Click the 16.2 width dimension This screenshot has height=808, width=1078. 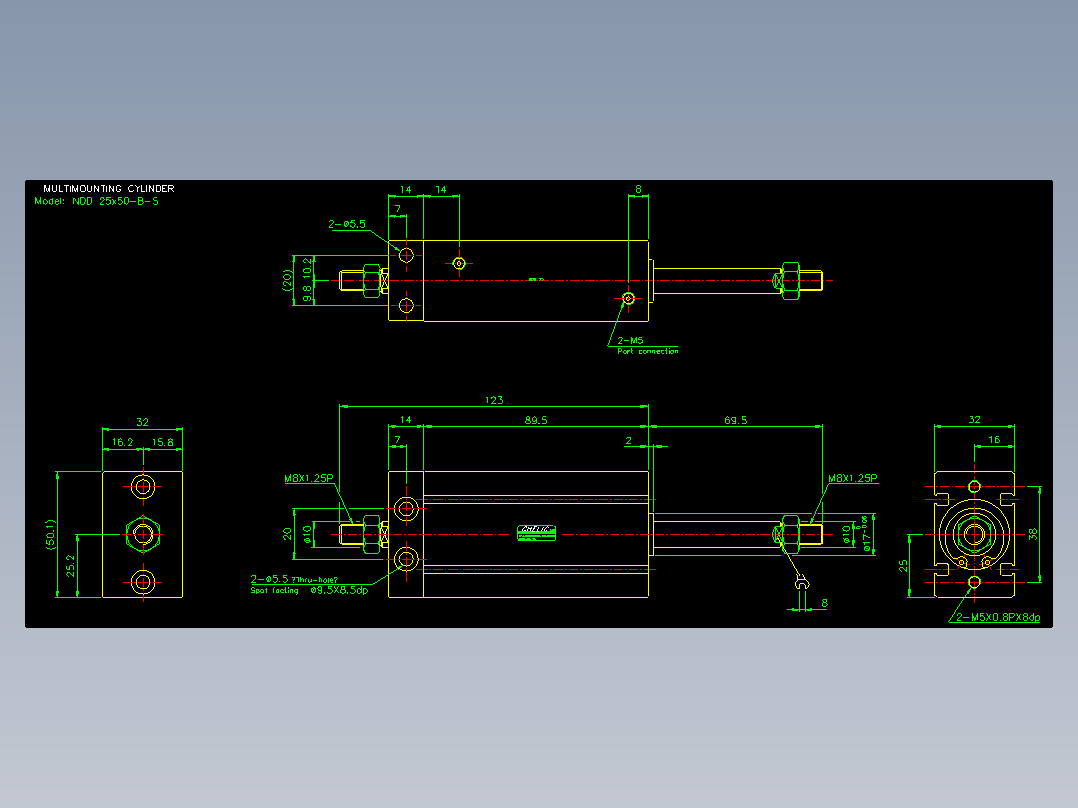click(x=122, y=442)
